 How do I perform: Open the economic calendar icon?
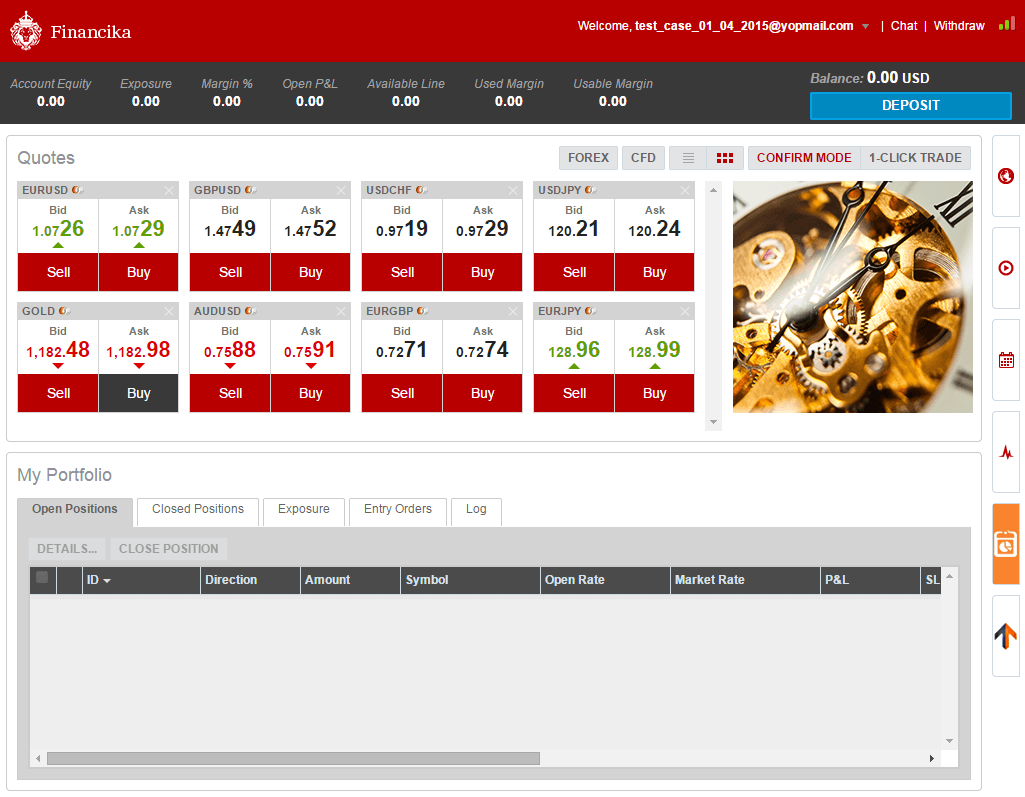(1004, 358)
